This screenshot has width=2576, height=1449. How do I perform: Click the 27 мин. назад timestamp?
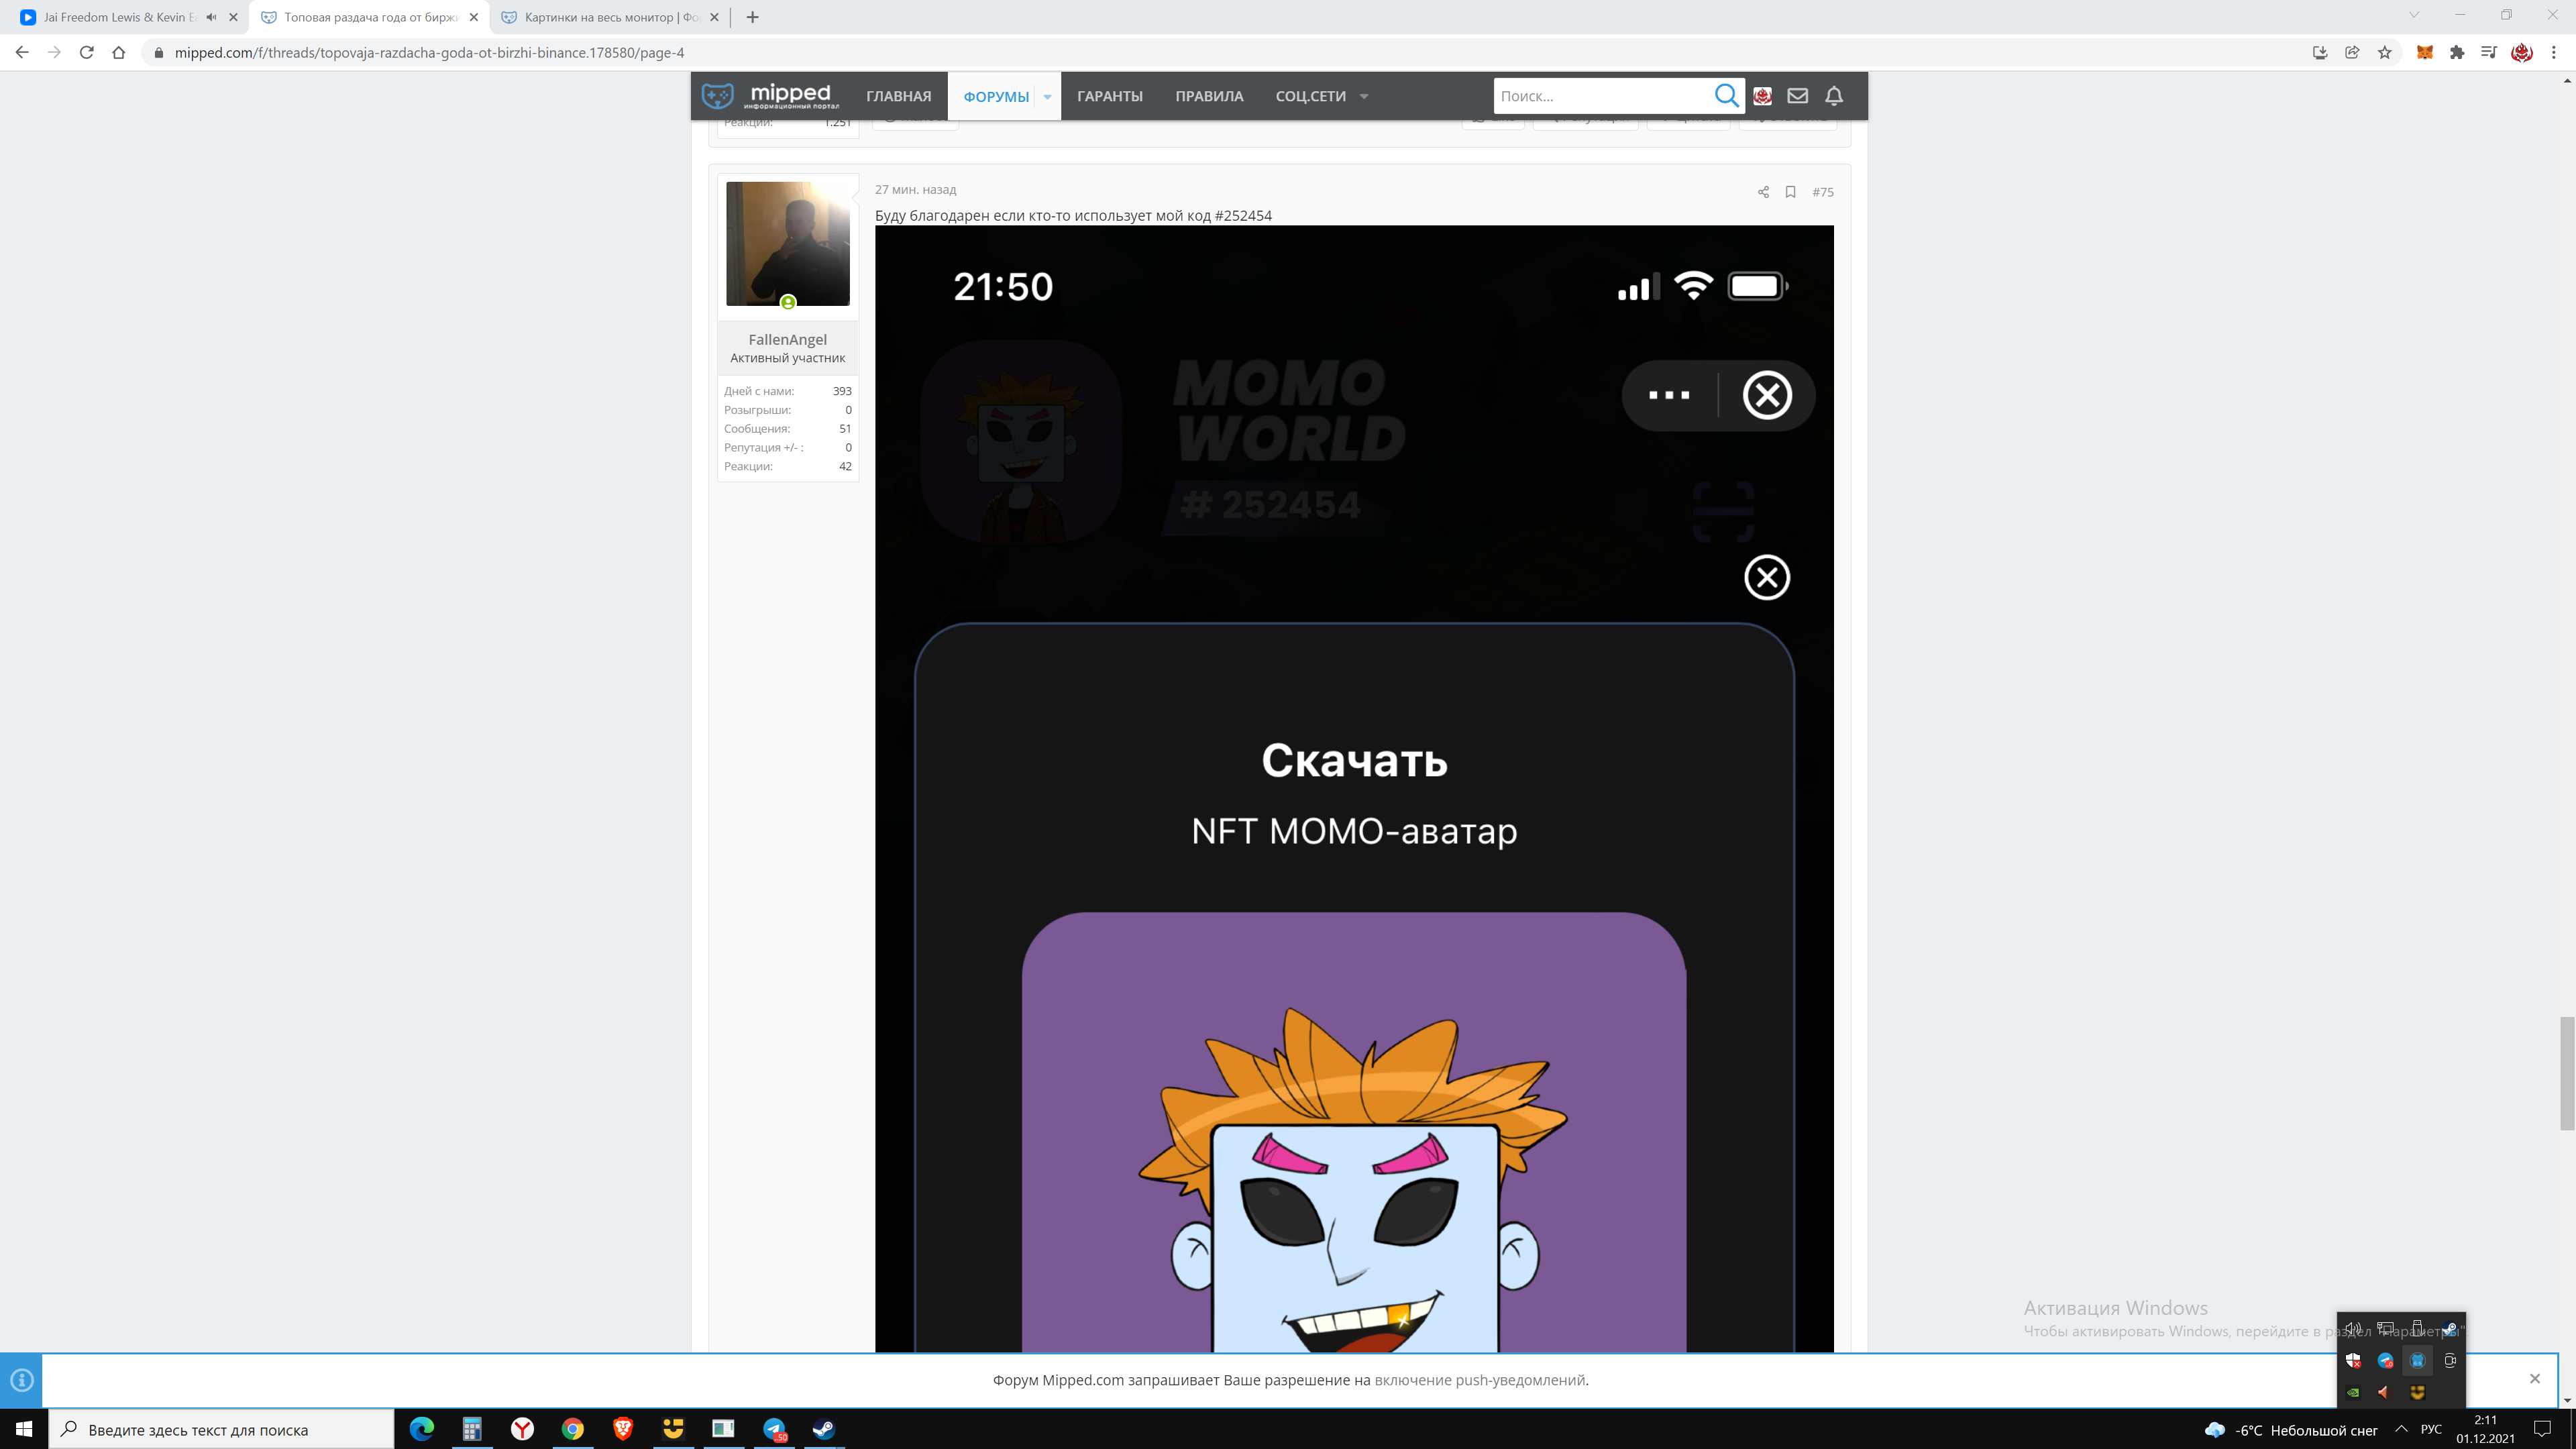coord(915,190)
